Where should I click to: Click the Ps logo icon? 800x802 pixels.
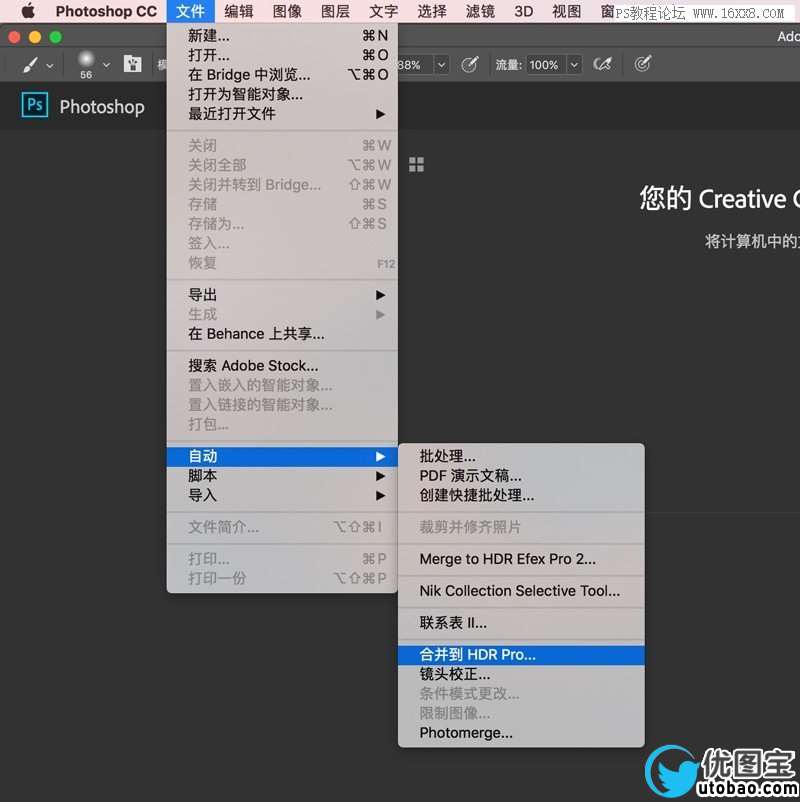(35, 105)
